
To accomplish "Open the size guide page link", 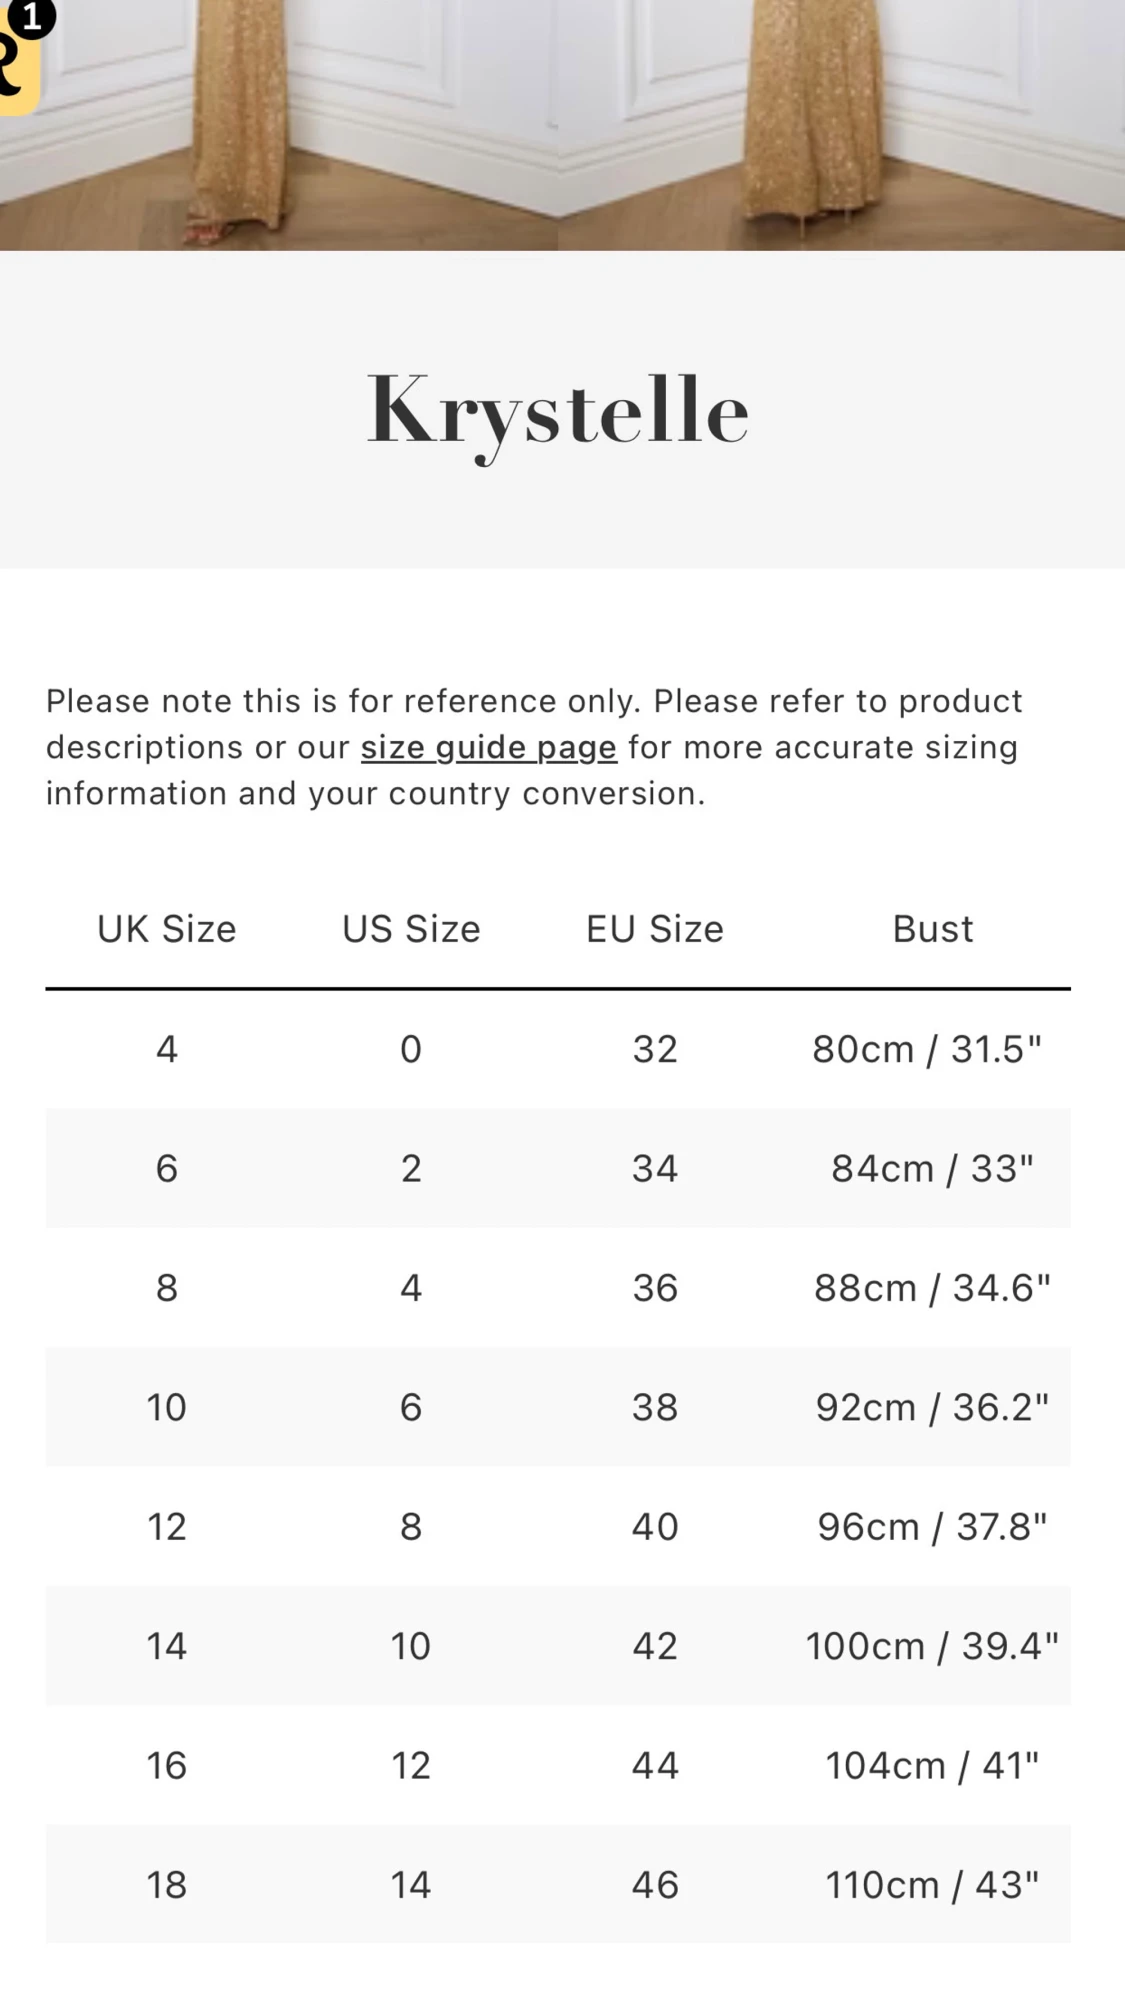I will [x=488, y=748].
